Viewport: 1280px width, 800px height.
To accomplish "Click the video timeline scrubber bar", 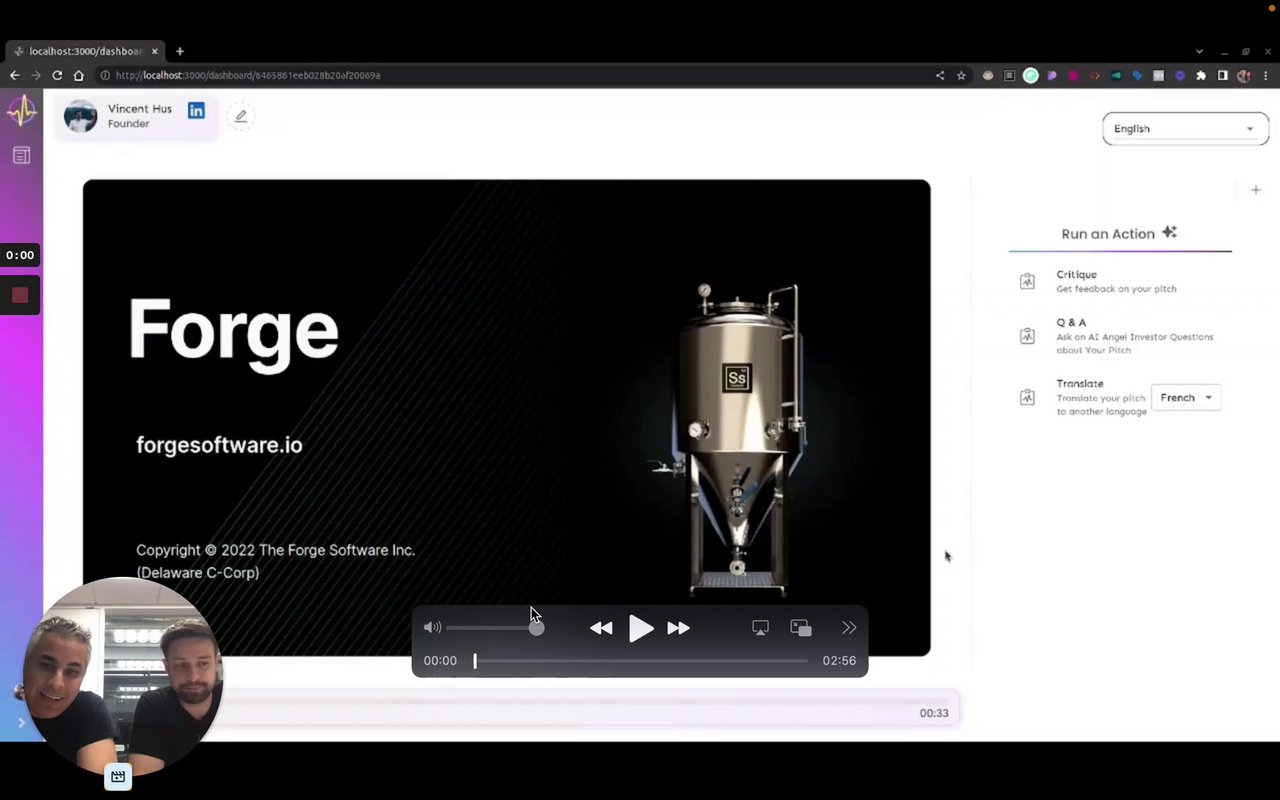I will click(640, 660).
